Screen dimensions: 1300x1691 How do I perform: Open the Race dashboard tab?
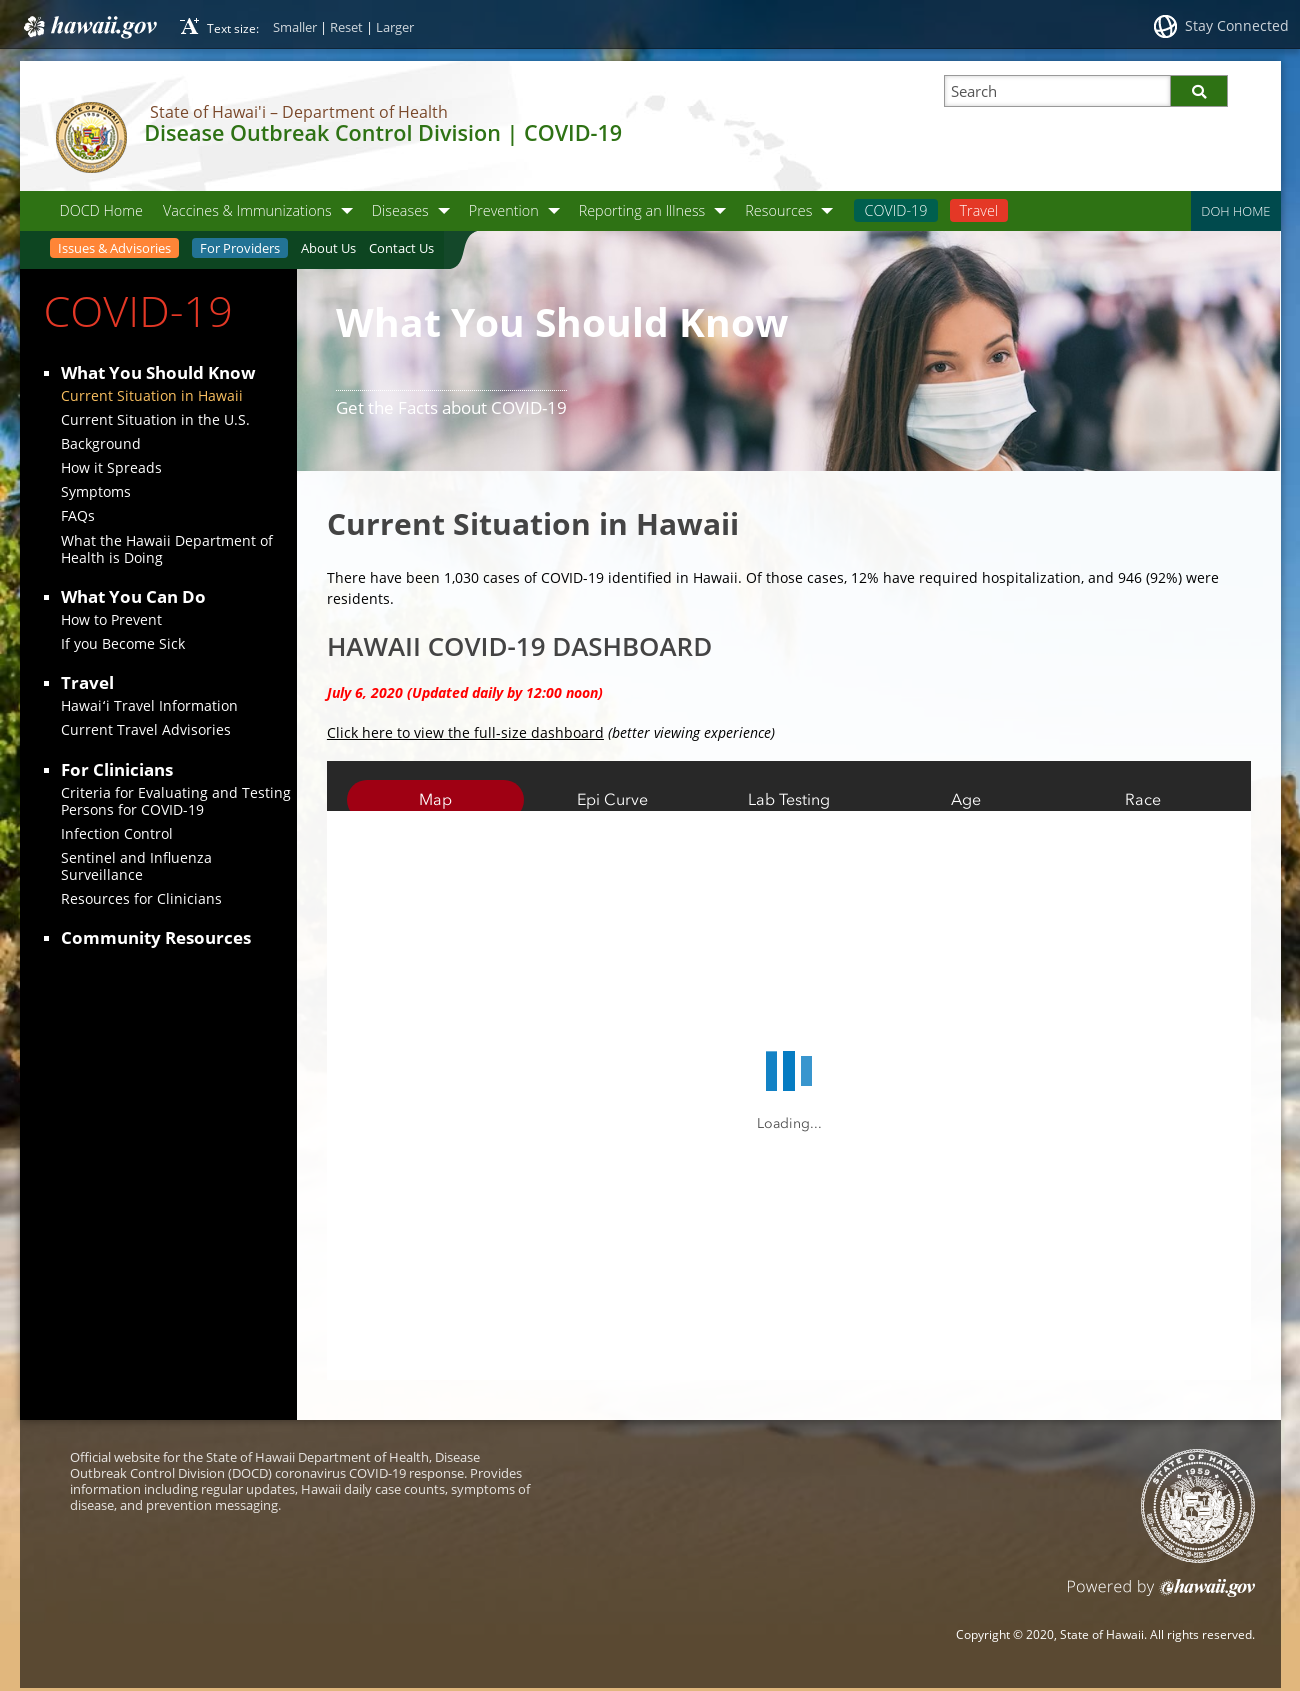(x=1142, y=799)
